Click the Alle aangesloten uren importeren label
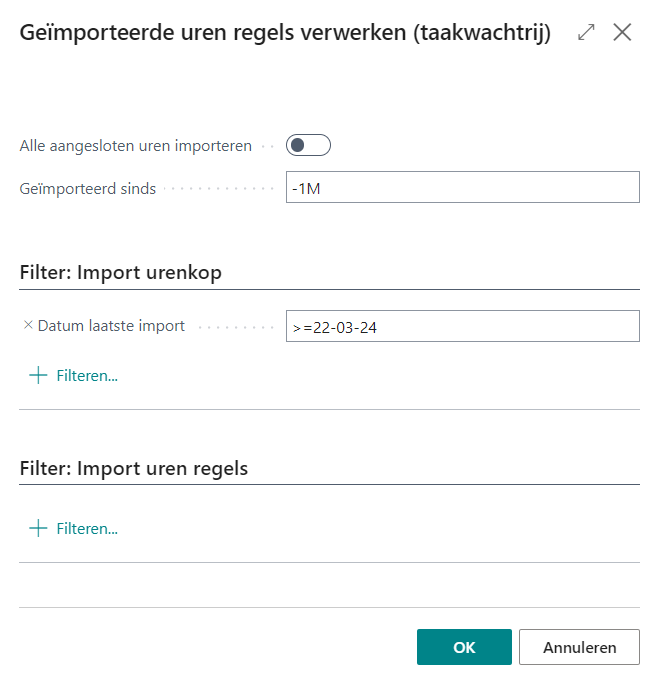The height and width of the screenshot is (688, 663). 136,146
